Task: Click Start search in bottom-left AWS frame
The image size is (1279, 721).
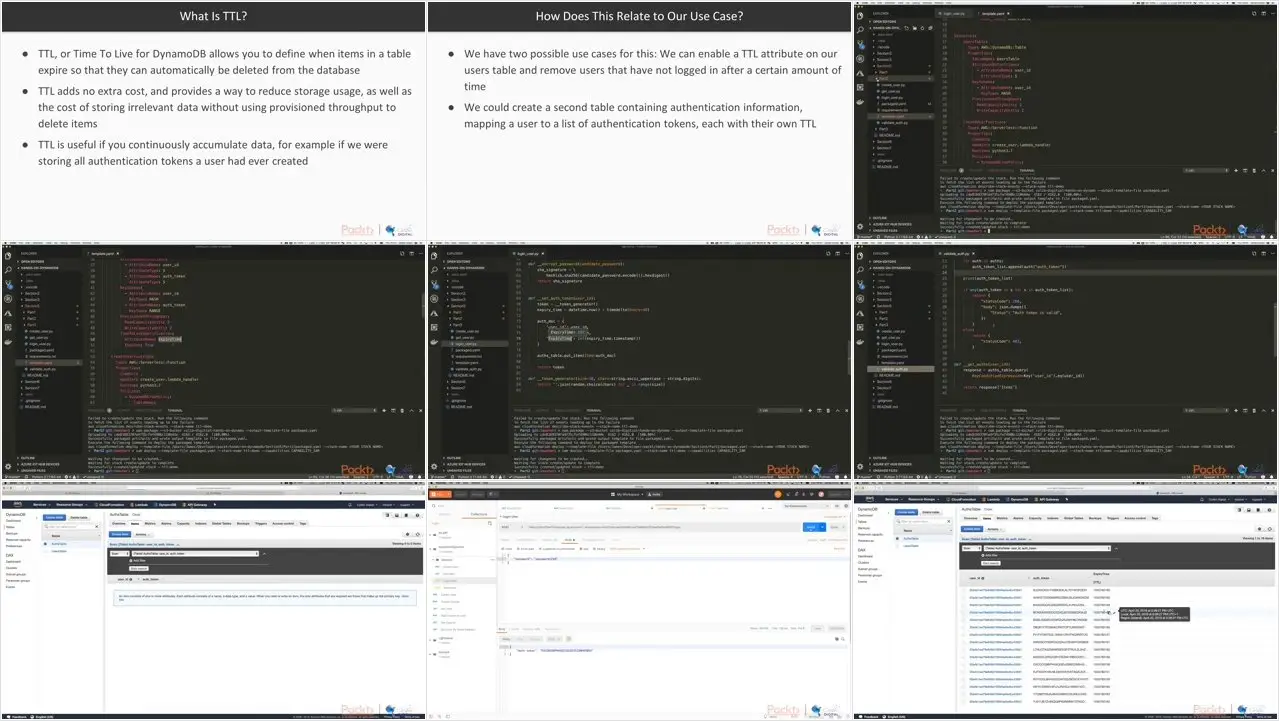Action: pyautogui.click(x=139, y=568)
